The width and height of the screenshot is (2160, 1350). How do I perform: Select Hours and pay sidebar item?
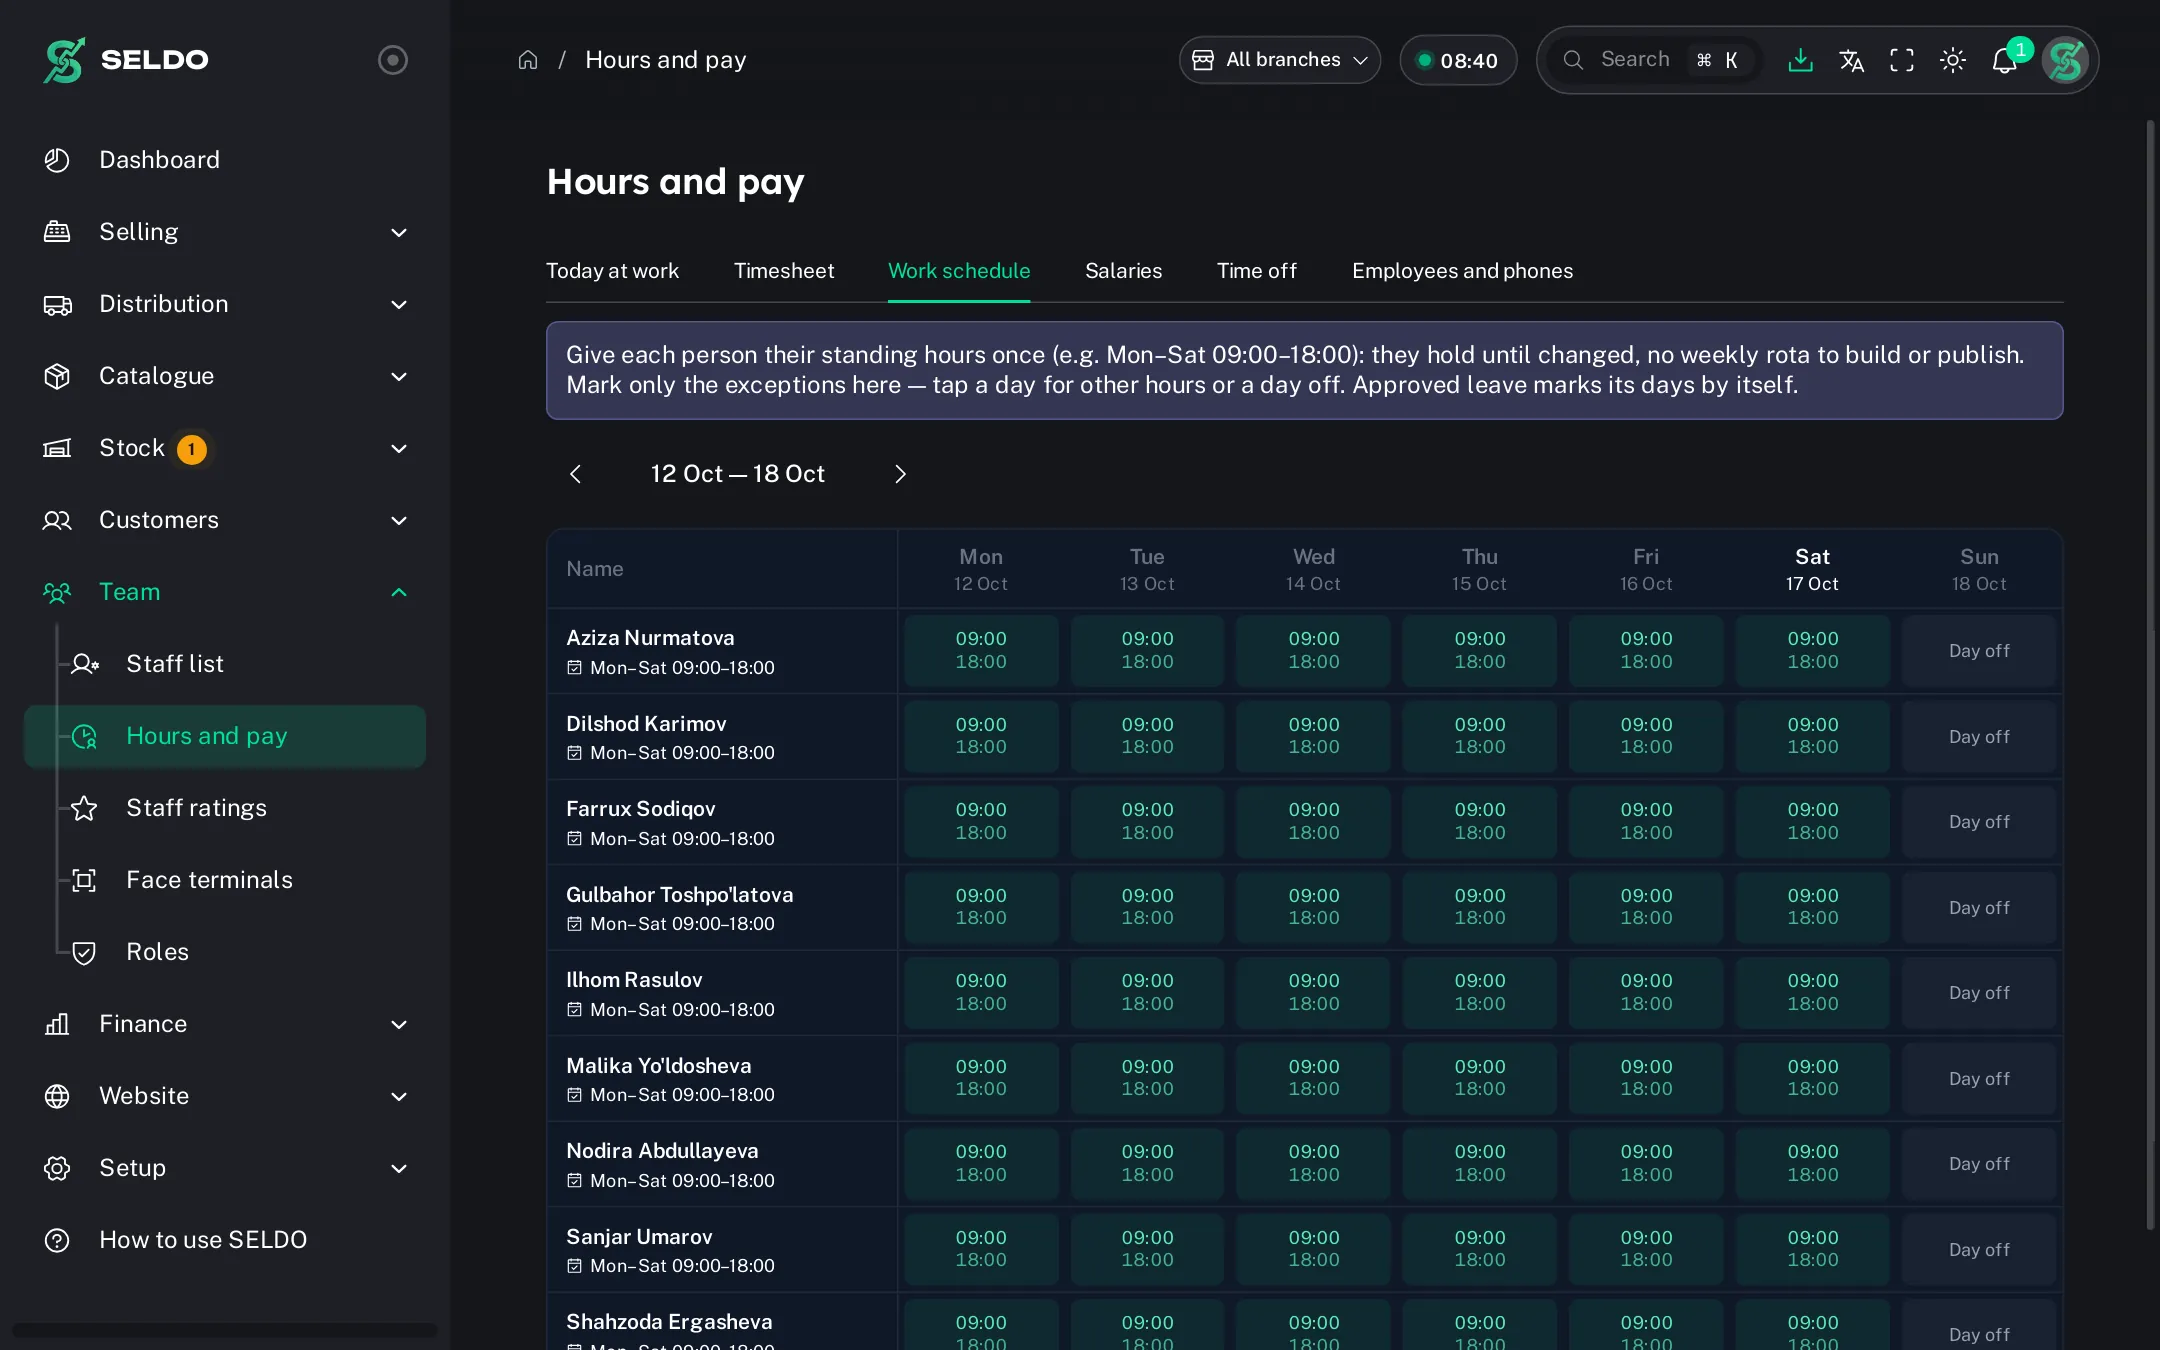pos(225,736)
